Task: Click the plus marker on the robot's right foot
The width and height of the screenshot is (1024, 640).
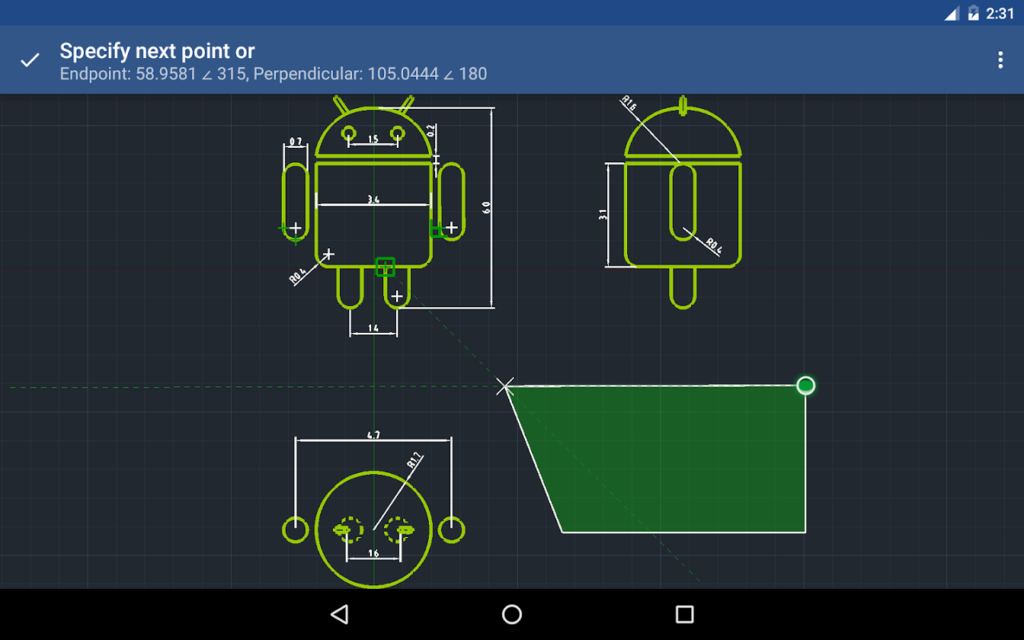Action: click(397, 294)
